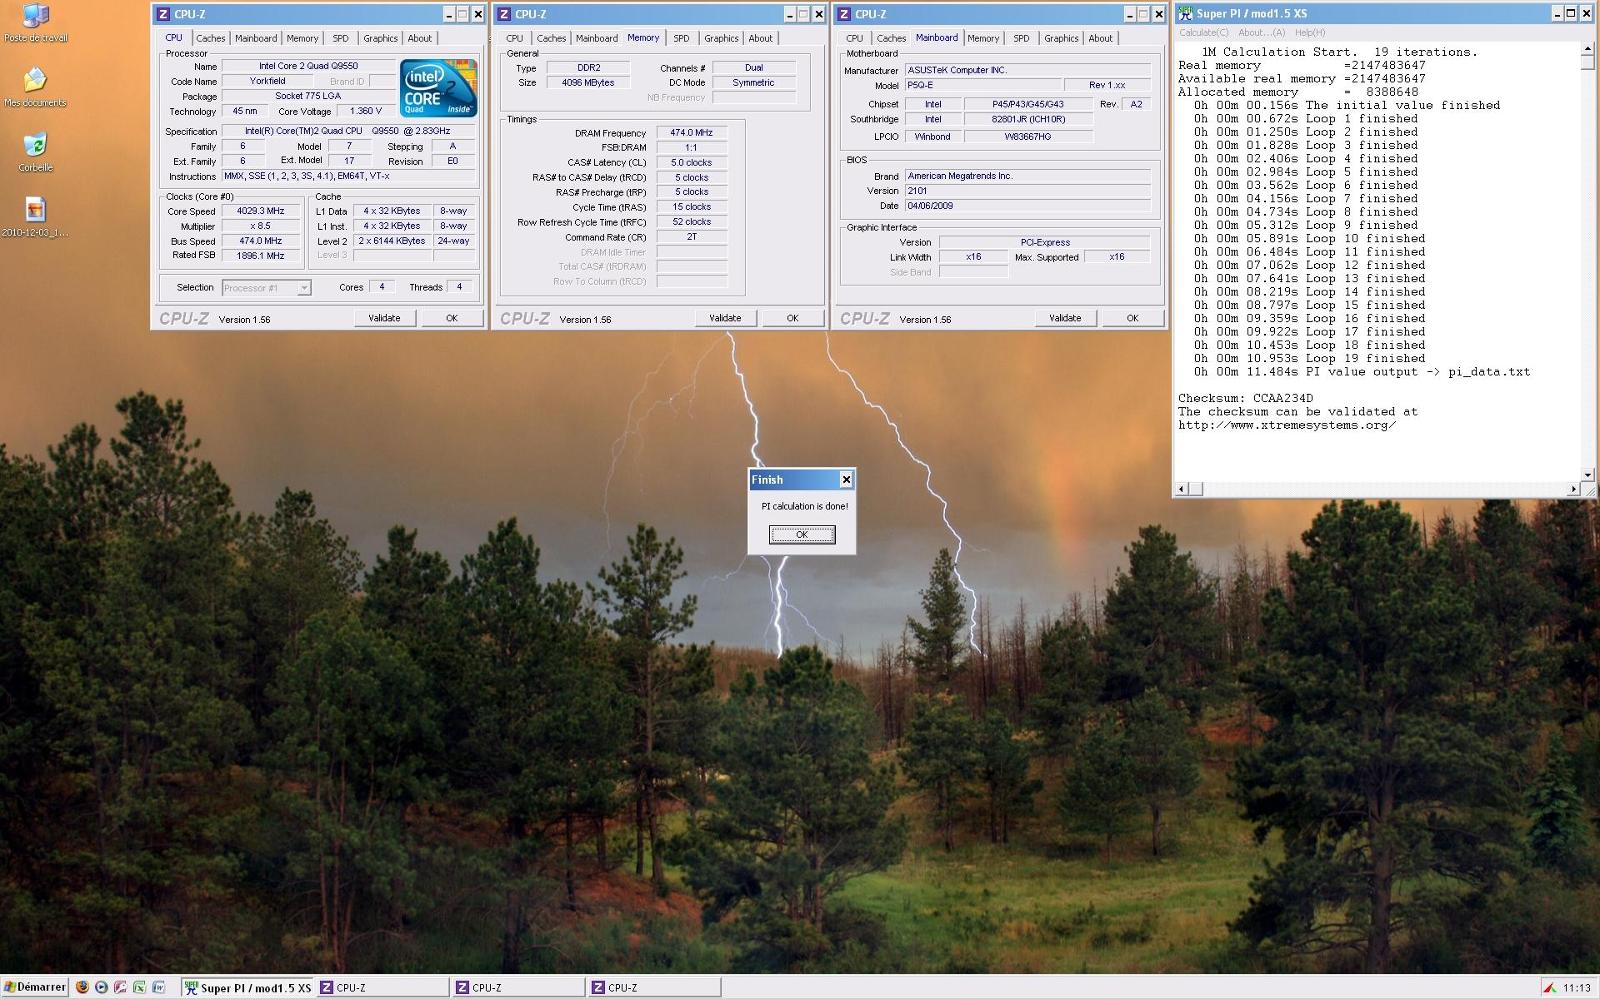Switch to CPU tab in Mainboard CPU-Z window
The height and width of the screenshot is (999, 1600).
[x=854, y=39]
